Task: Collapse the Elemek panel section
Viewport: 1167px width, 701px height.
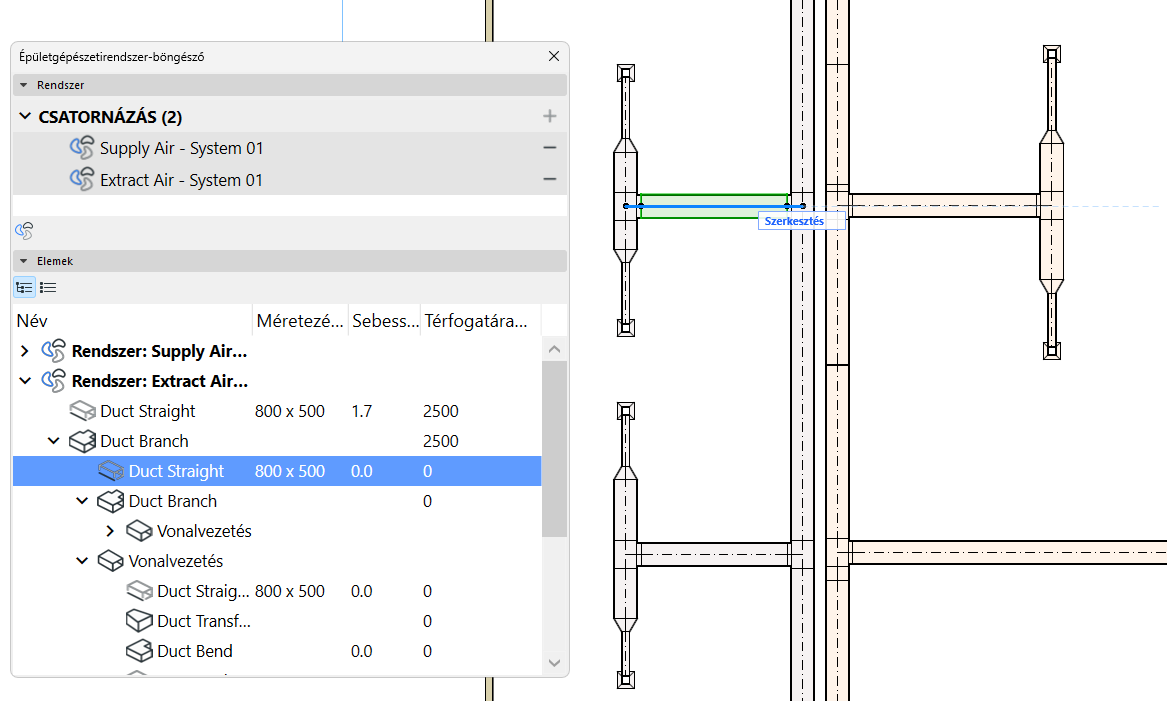Action: click(x=23, y=261)
